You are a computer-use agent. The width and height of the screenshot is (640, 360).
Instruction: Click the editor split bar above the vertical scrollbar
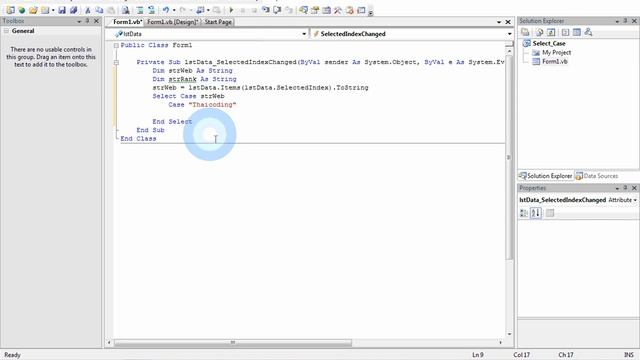coord(509,44)
